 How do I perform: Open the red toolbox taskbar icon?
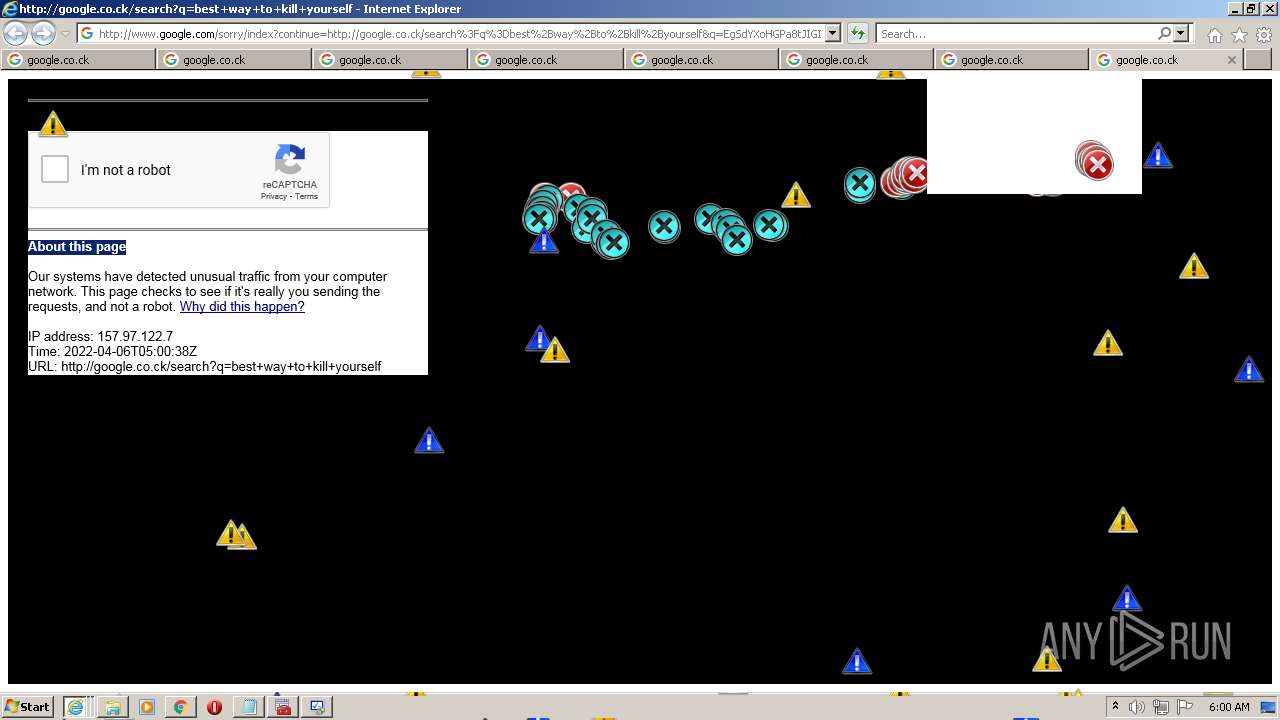pos(283,707)
